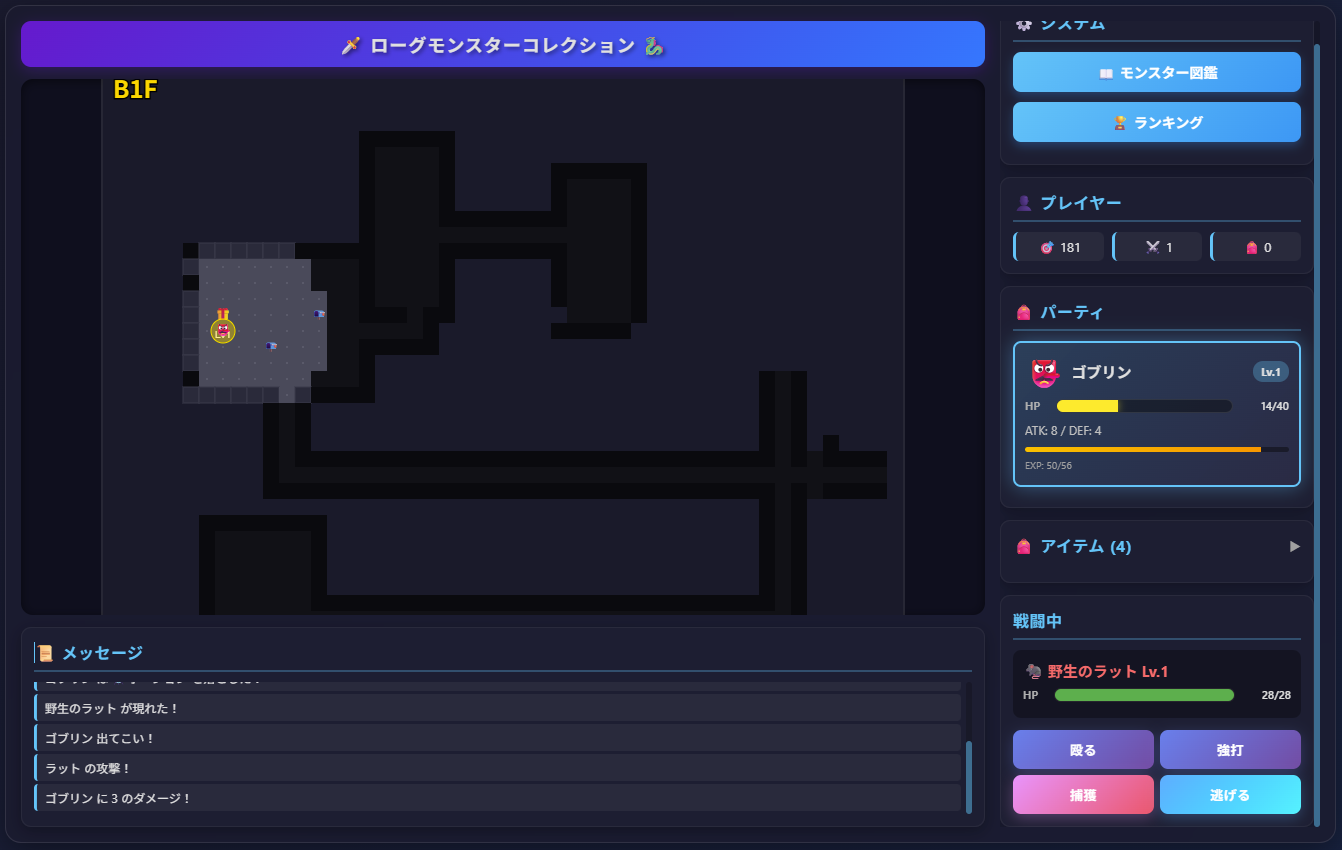Viewport: 1342px width, 850px height.
Task: Click the rat icon in the battle panel
Action: coord(1034,672)
